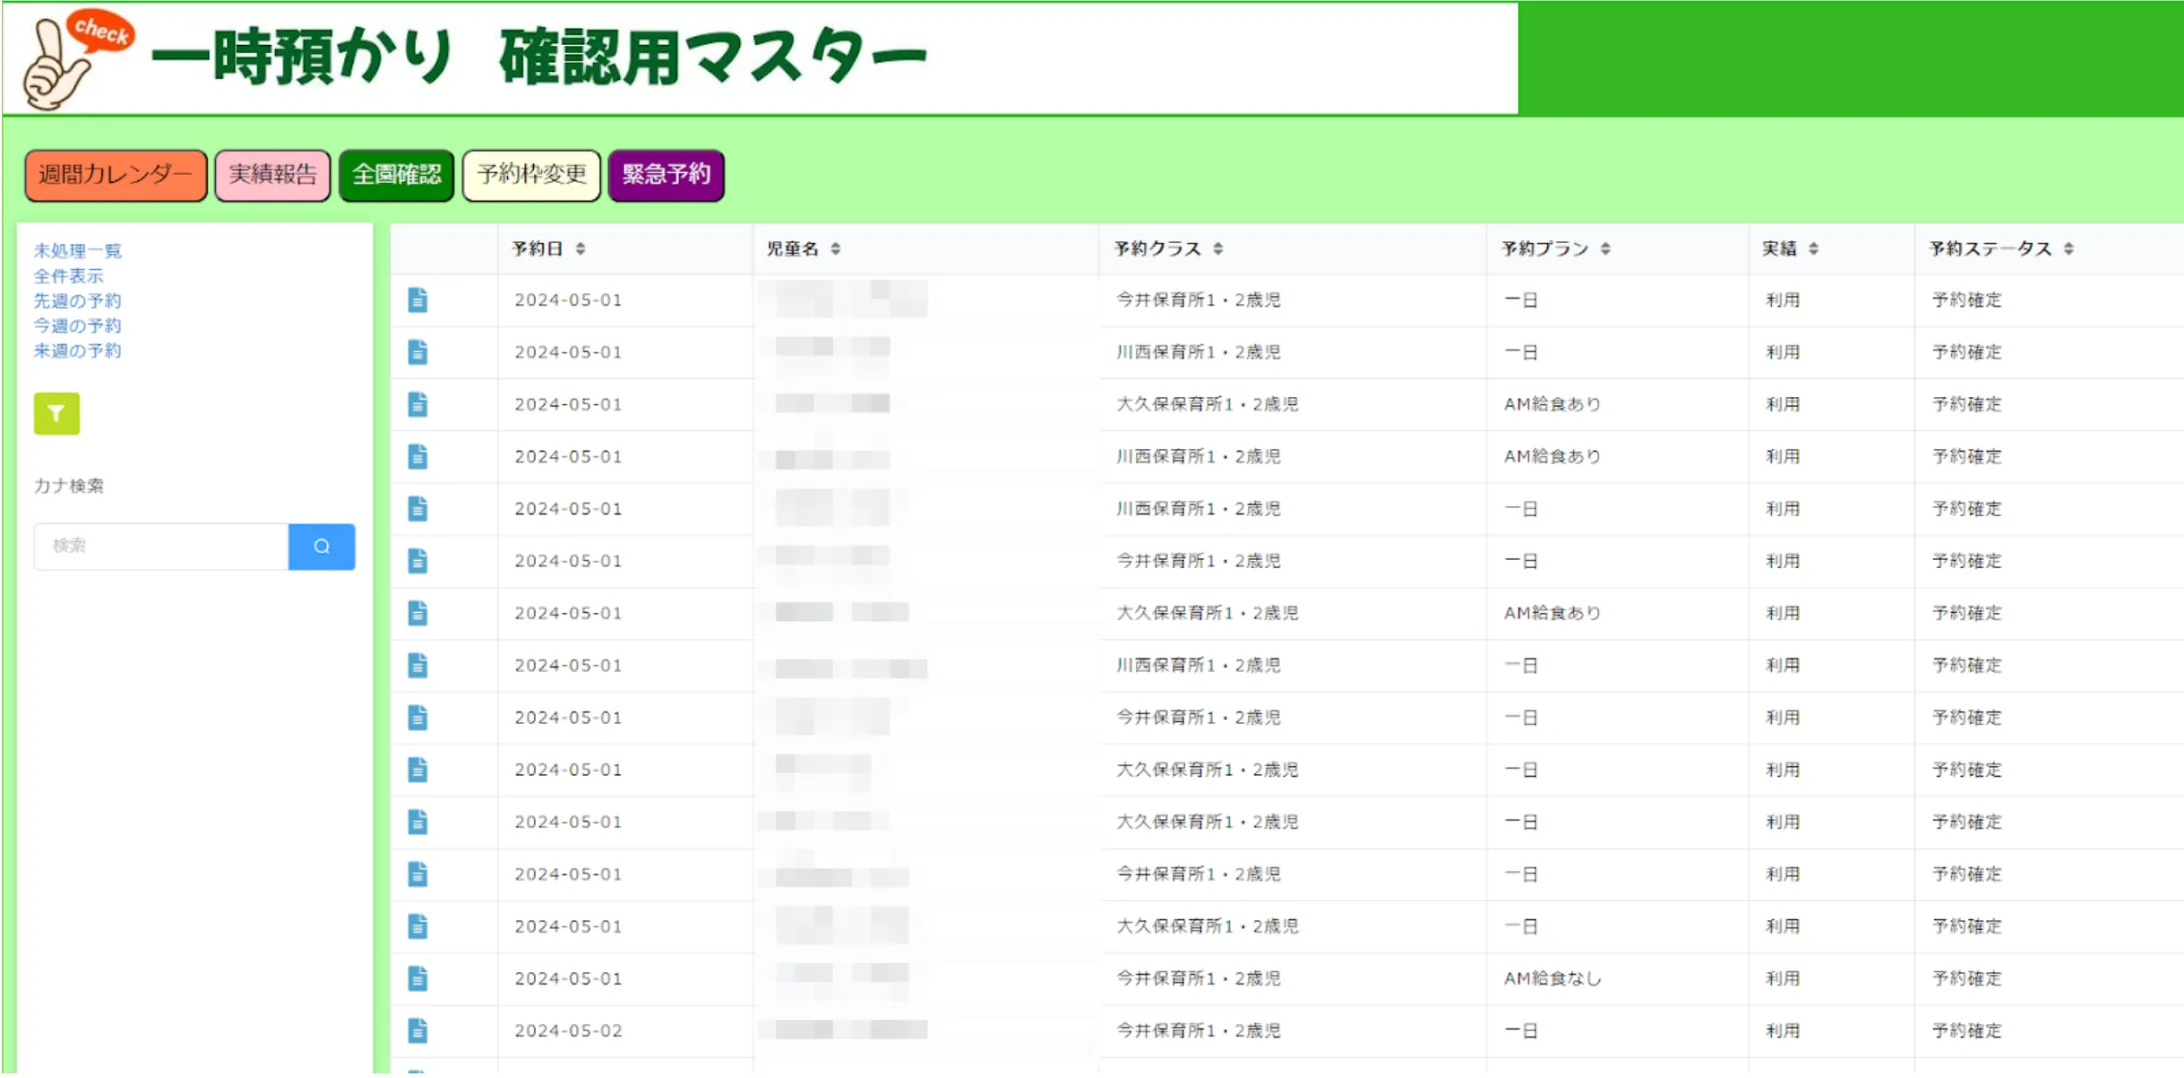The height and width of the screenshot is (1078, 2184).
Task: Sort table by 予約クラス column
Action: coord(1217,249)
